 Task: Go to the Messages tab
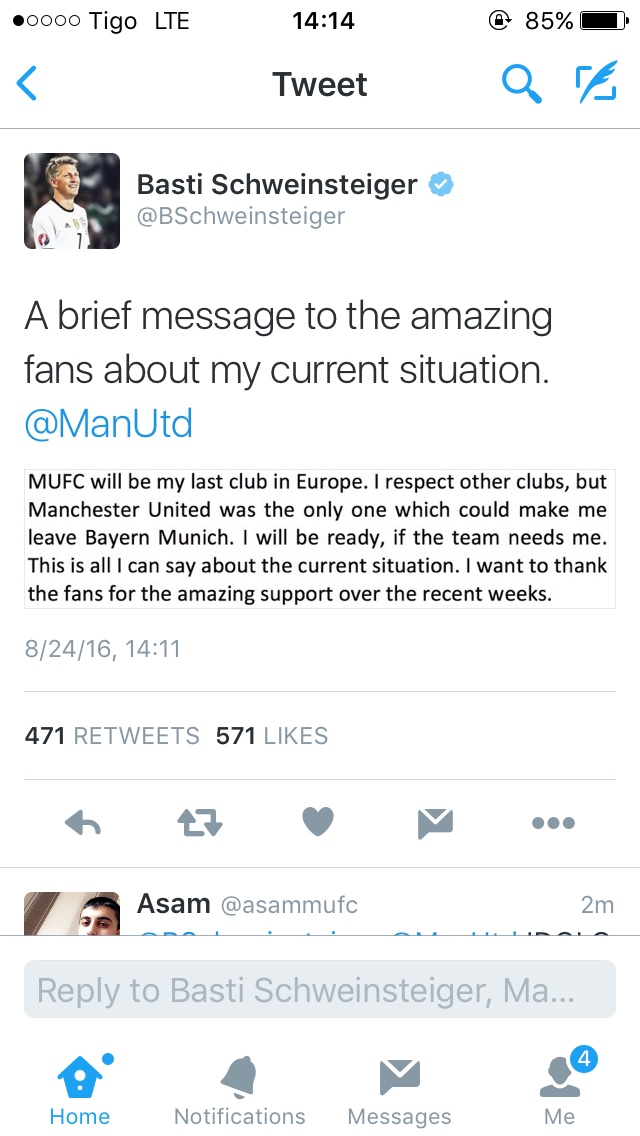point(399,1088)
